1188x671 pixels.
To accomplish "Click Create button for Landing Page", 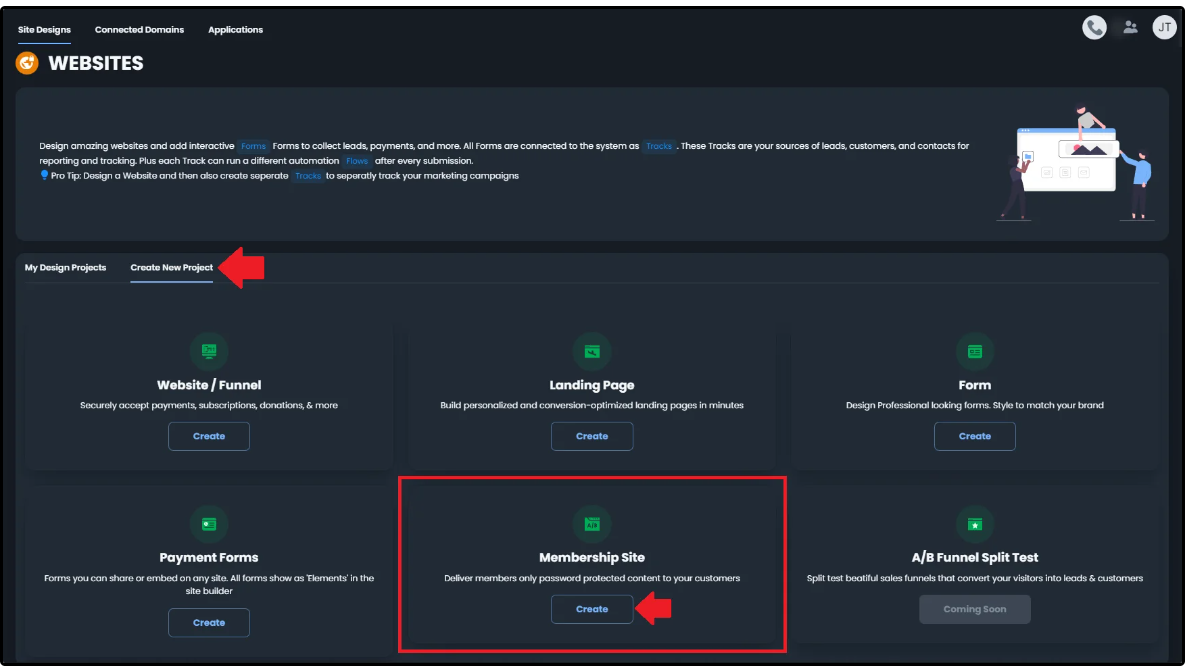I will (592, 436).
